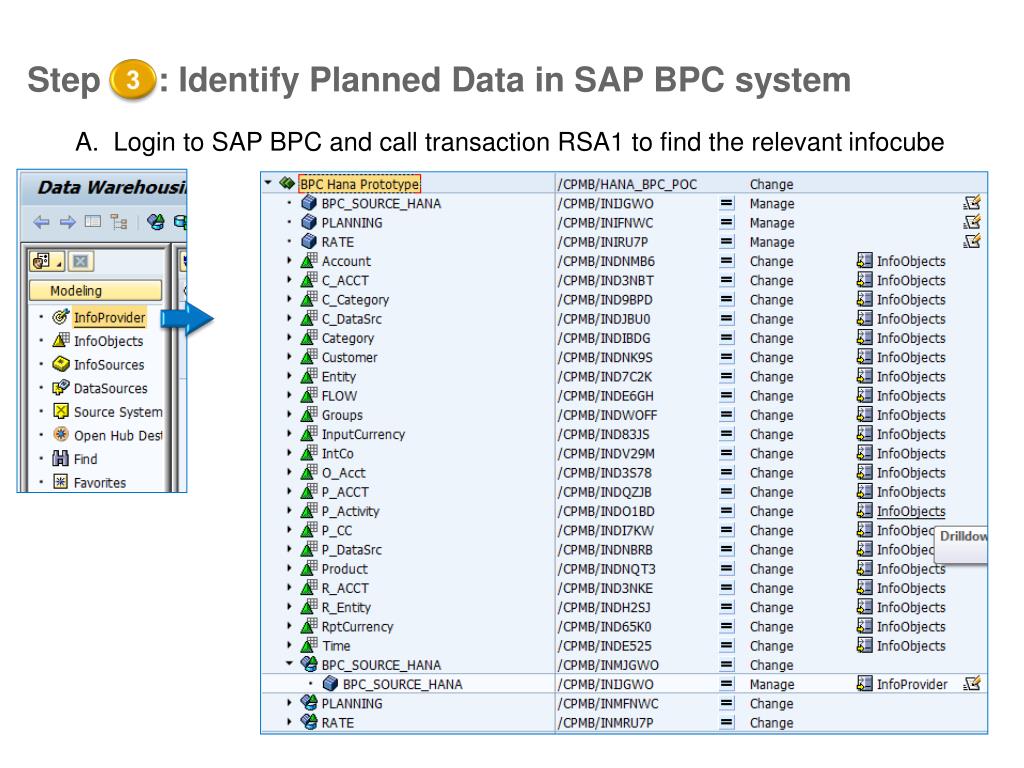Viewport: 1024px width, 768px height.
Task: Click the manage icon at PLANNING /CPMB/INIFNWC row end
Action: point(972,222)
